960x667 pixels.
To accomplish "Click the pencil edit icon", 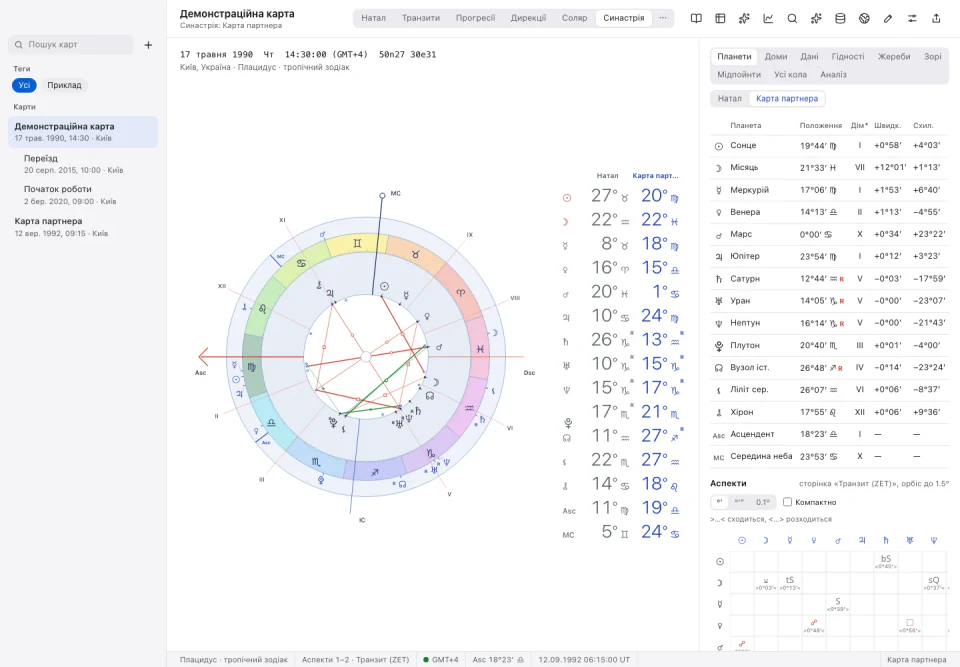I will (888, 18).
